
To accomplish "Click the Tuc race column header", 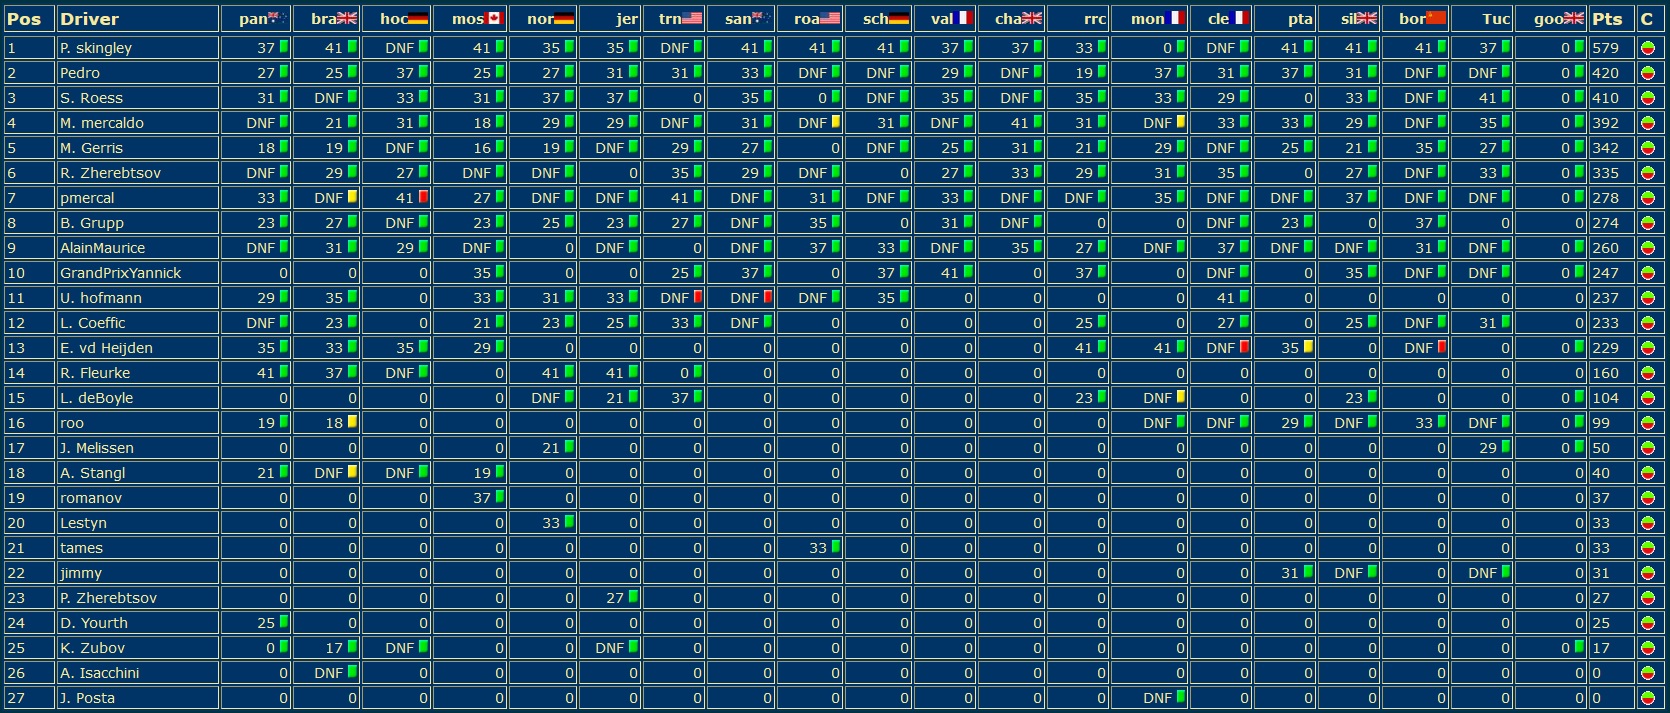I will tap(1495, 19).
